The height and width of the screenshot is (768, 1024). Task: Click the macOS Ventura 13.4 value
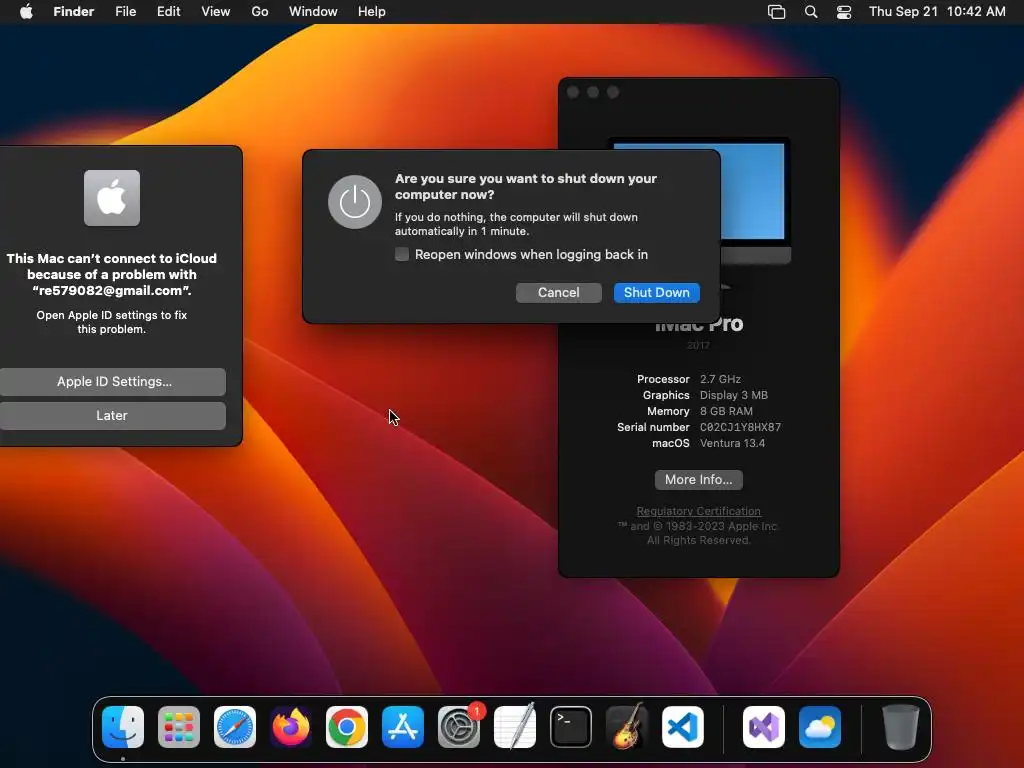click(732, 443)
